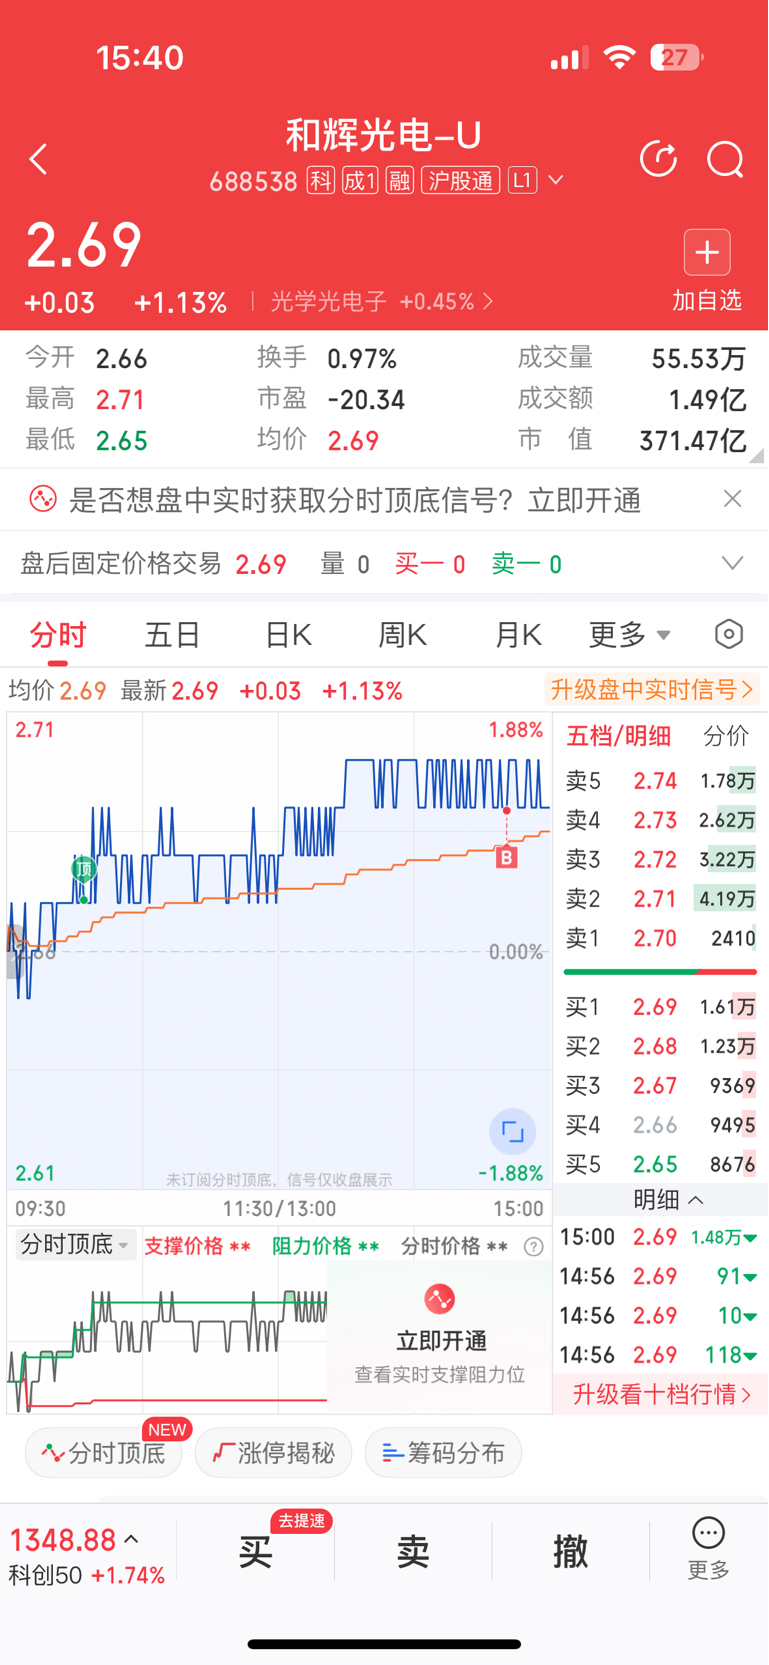Select 买1 price 2.69 row
769x1665 pixels.
[660, 1007]
